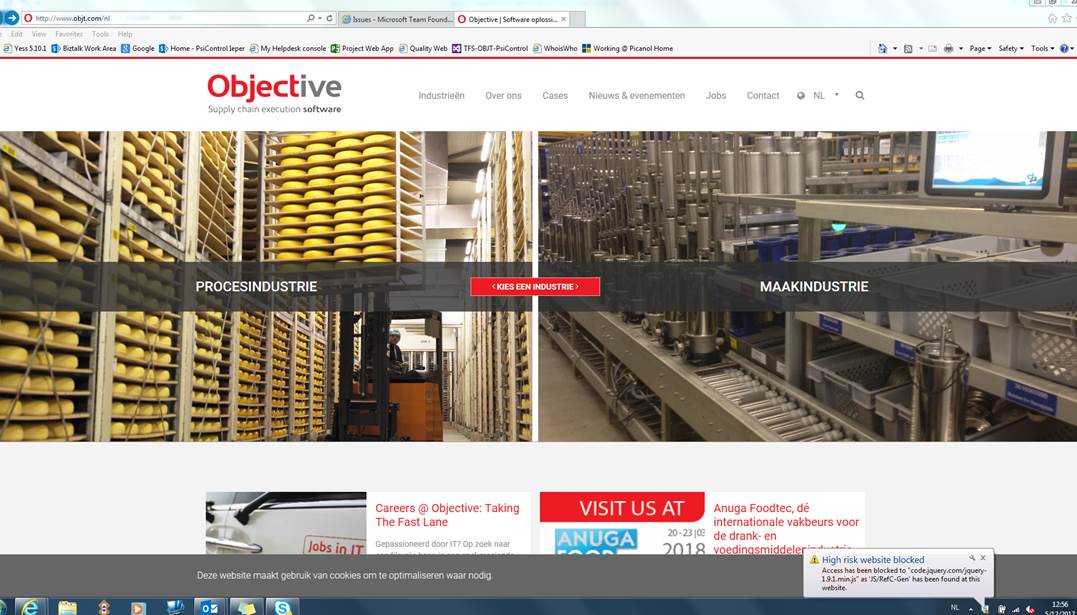Open the file explorer taskbar icon
This screenshot has height=615, width=1077.
pyautogui.click(x=67, y=607)
